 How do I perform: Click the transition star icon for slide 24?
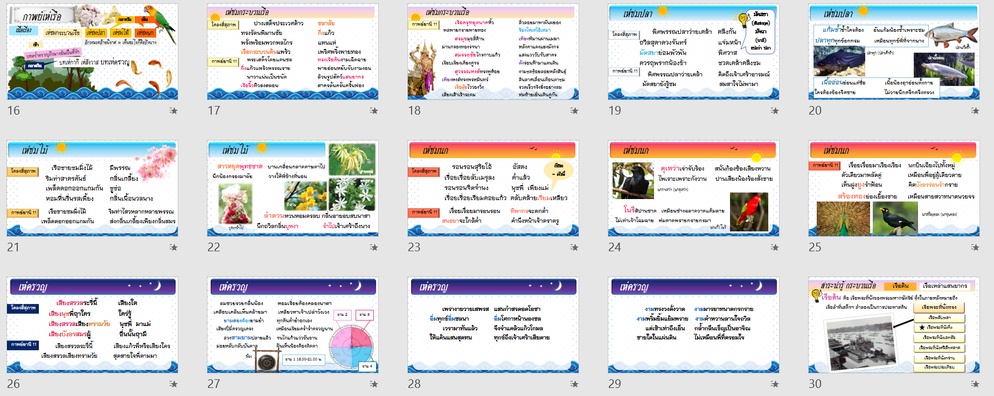(x=775, y=247)
